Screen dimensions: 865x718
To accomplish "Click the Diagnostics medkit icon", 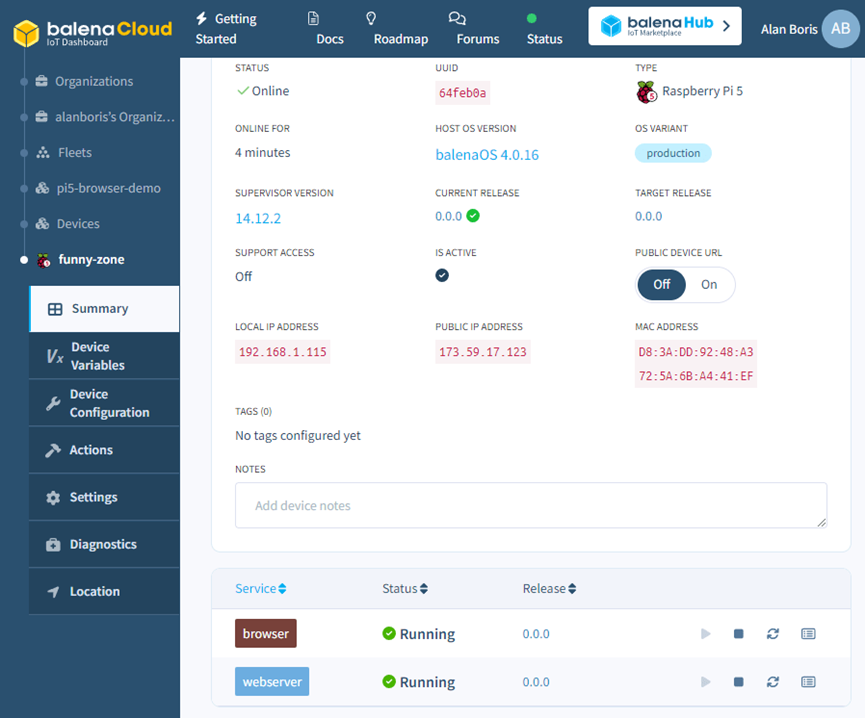I will tap(53, 545).
